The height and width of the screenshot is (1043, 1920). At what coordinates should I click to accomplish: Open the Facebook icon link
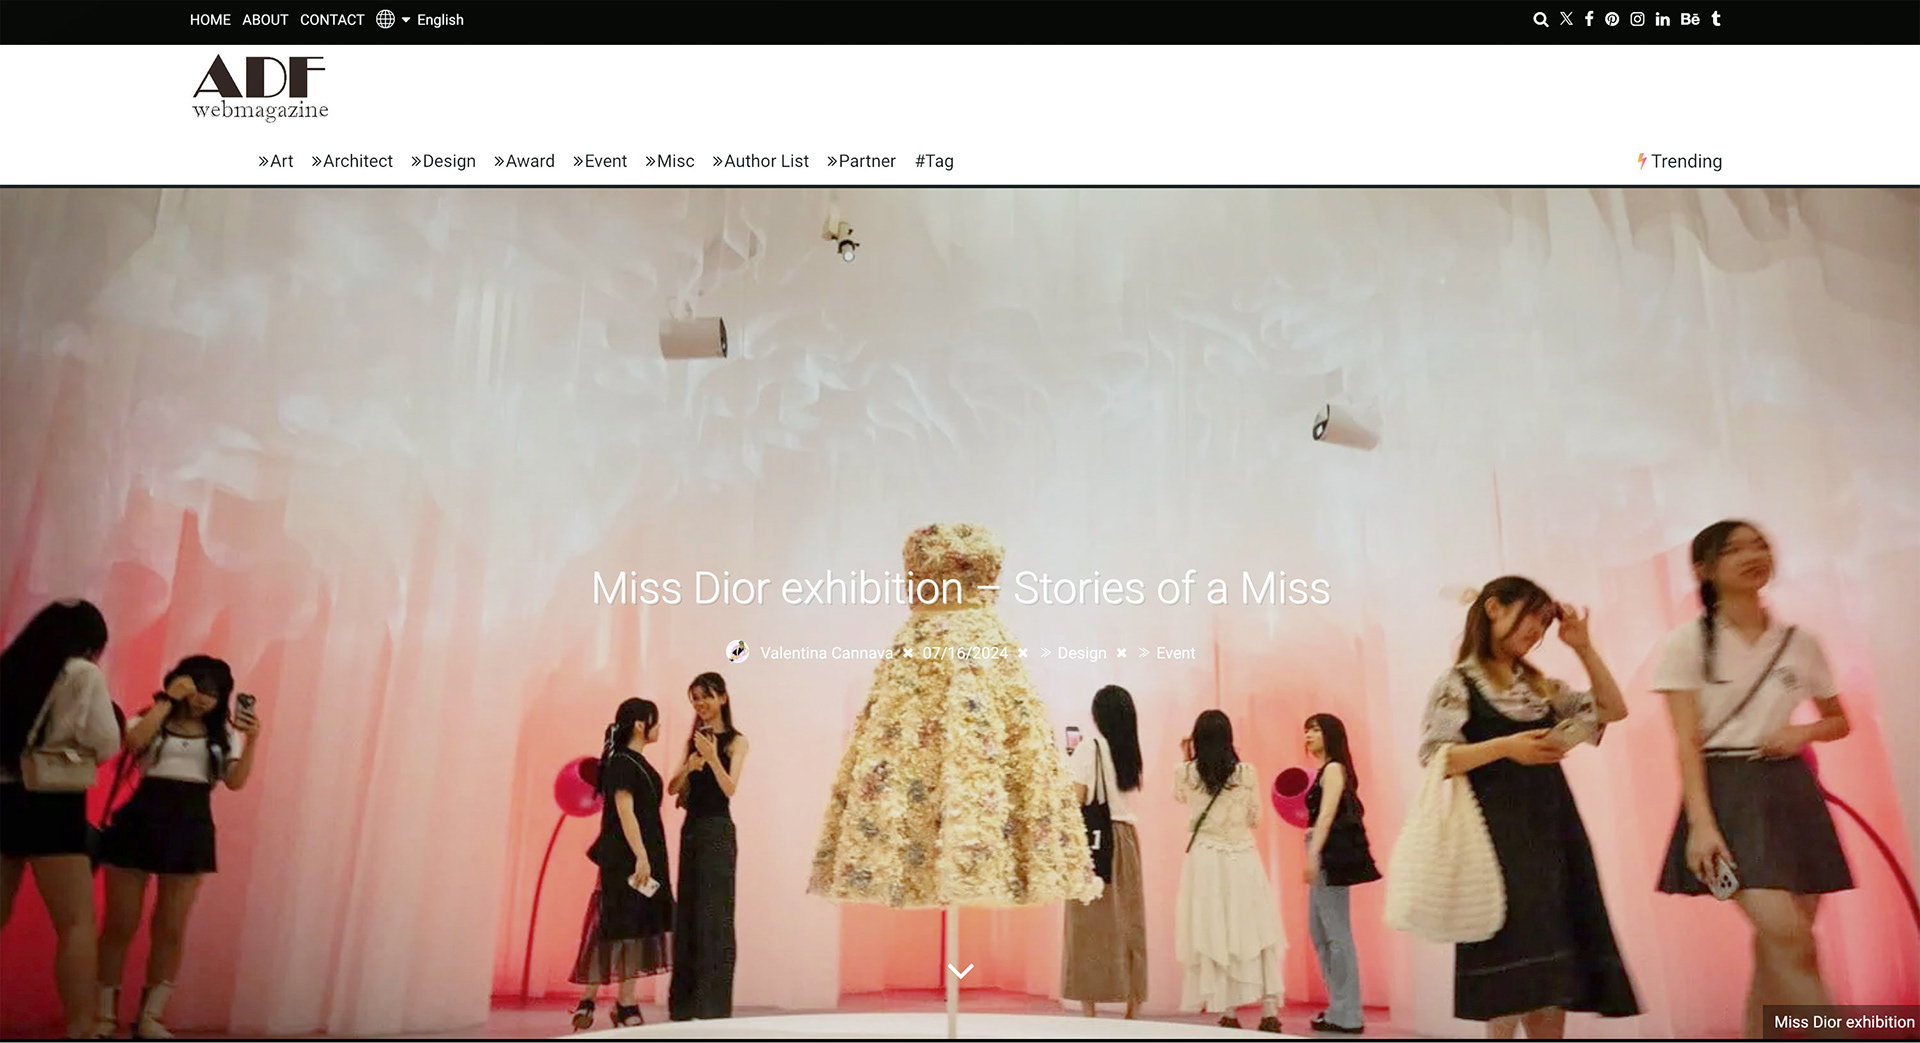[x=1589, y=19]
